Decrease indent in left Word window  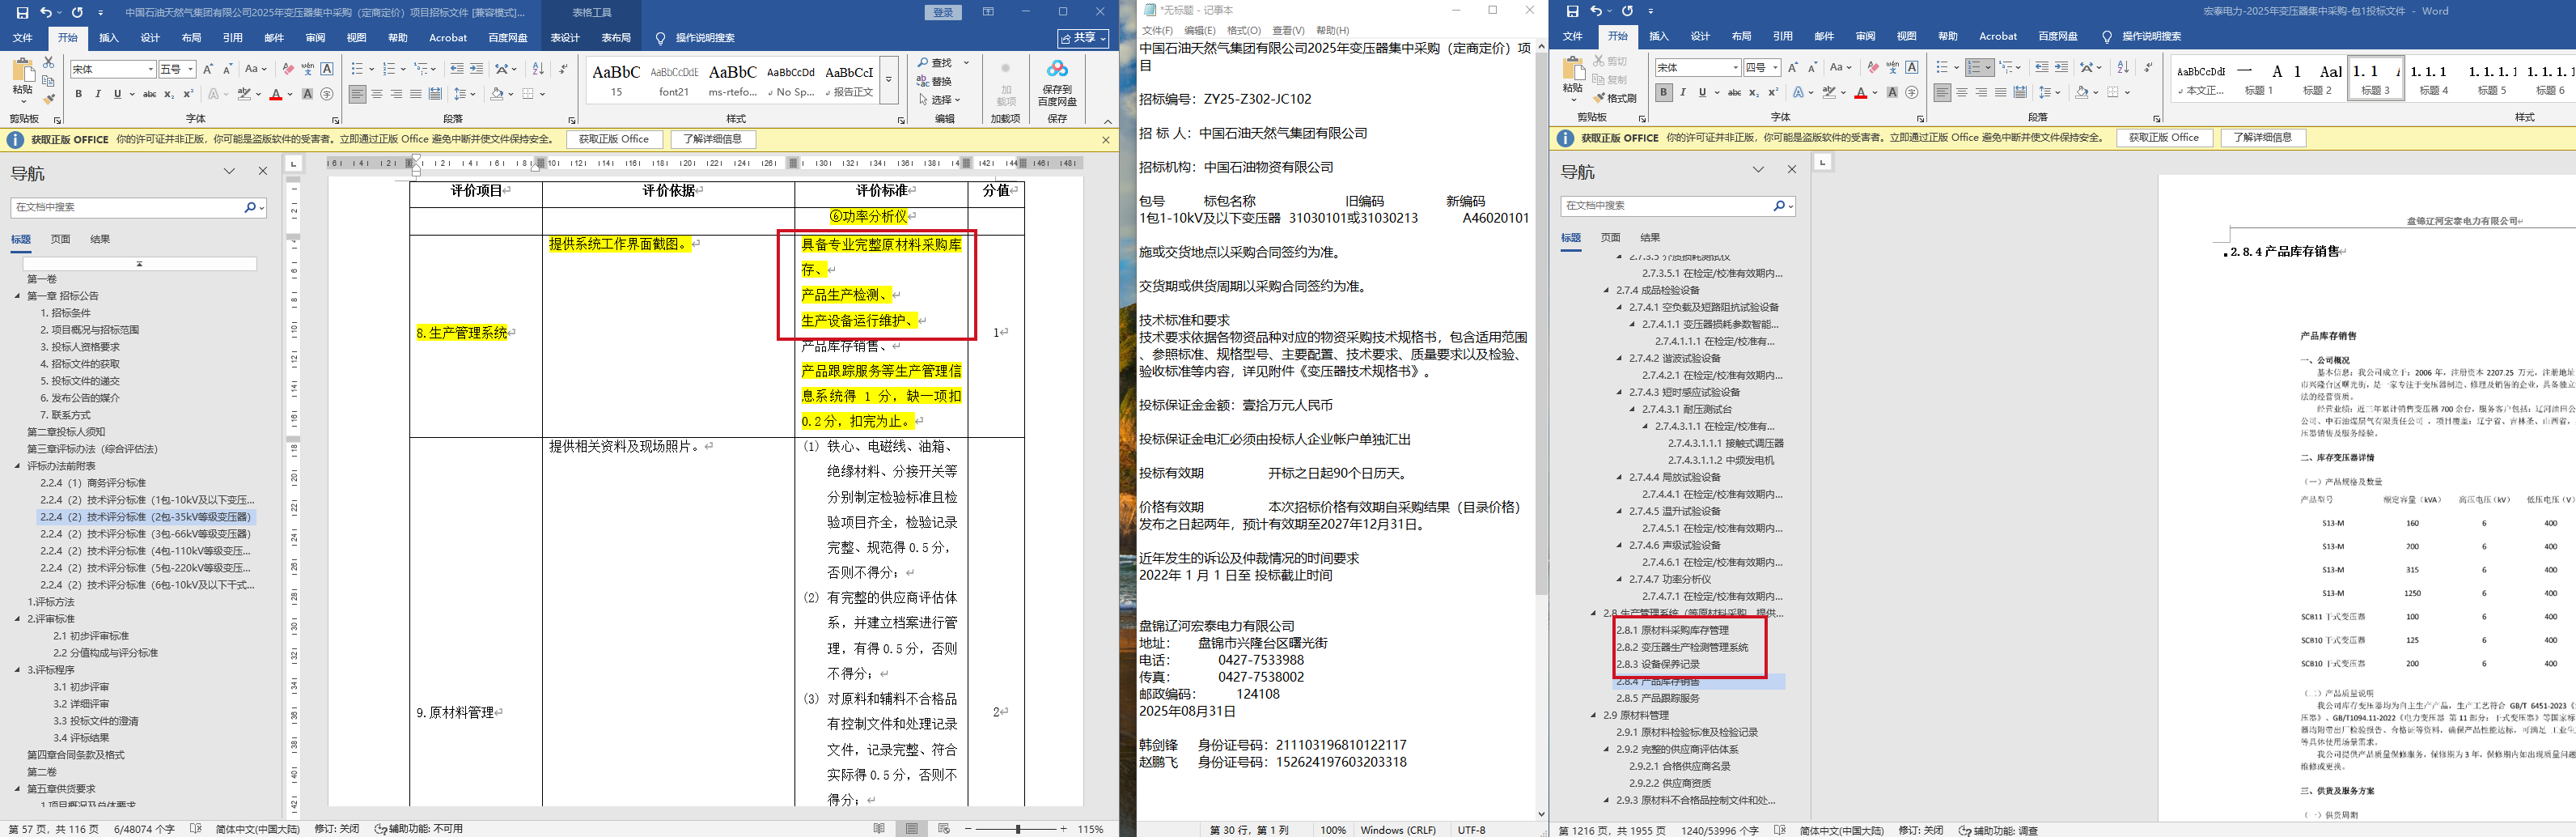point(457,69)
